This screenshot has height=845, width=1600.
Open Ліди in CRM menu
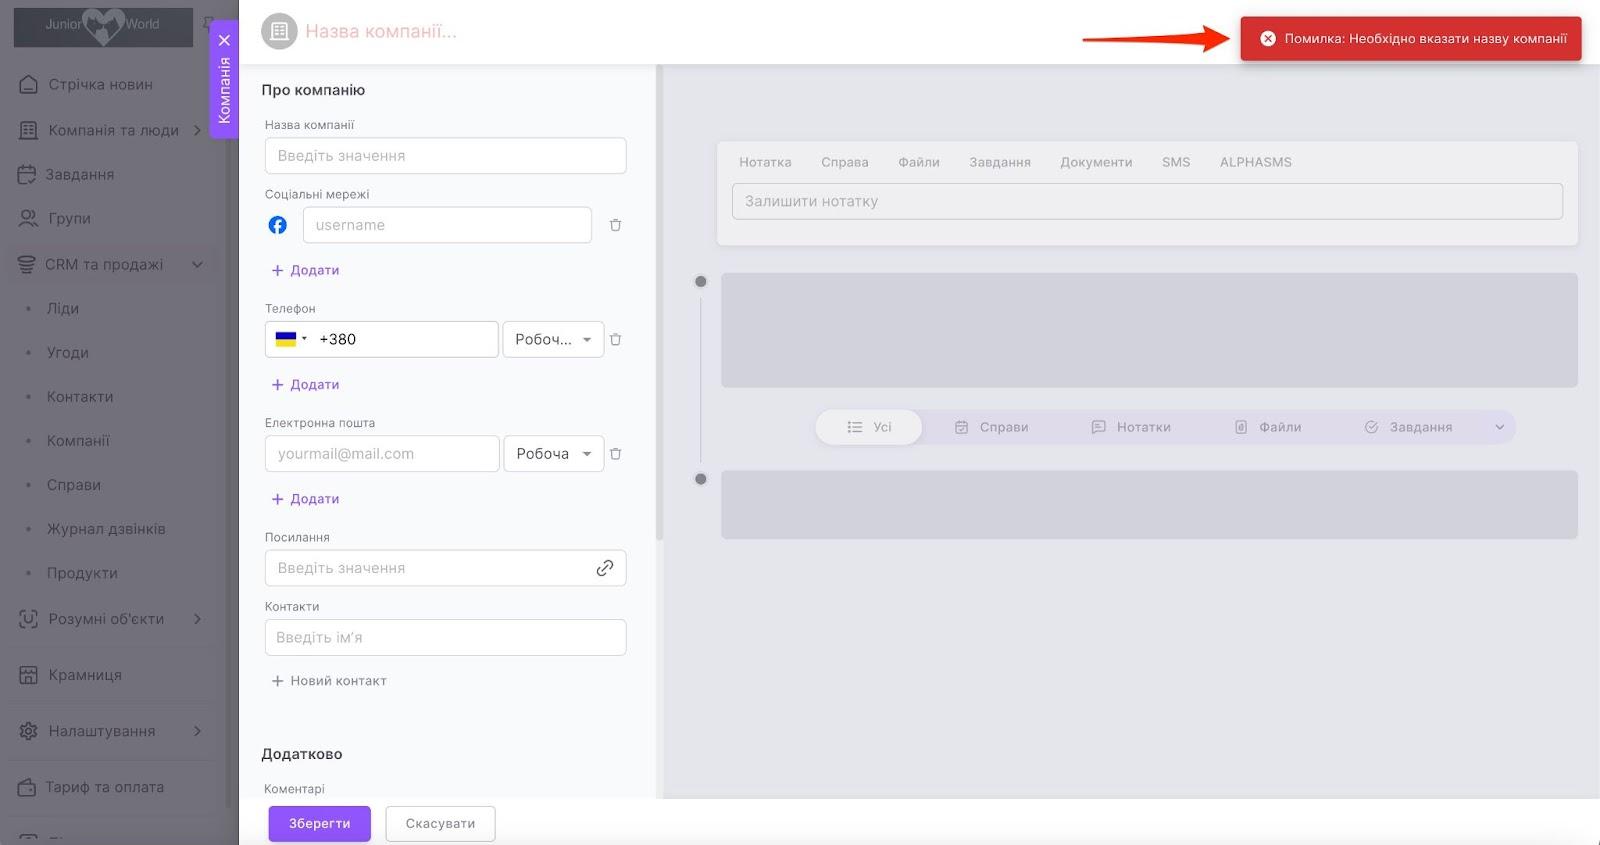tap(63, 308)
